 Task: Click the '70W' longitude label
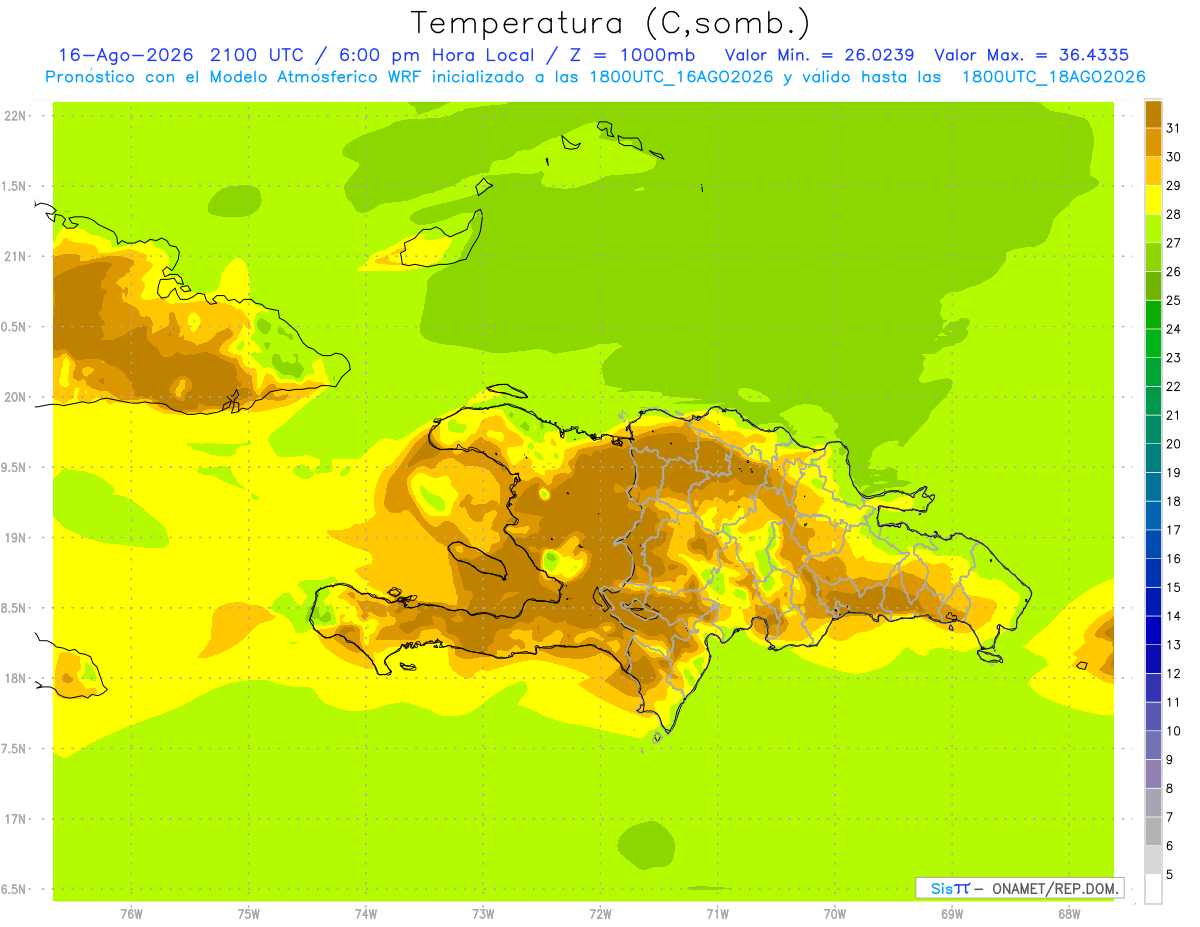click(835, 913)
